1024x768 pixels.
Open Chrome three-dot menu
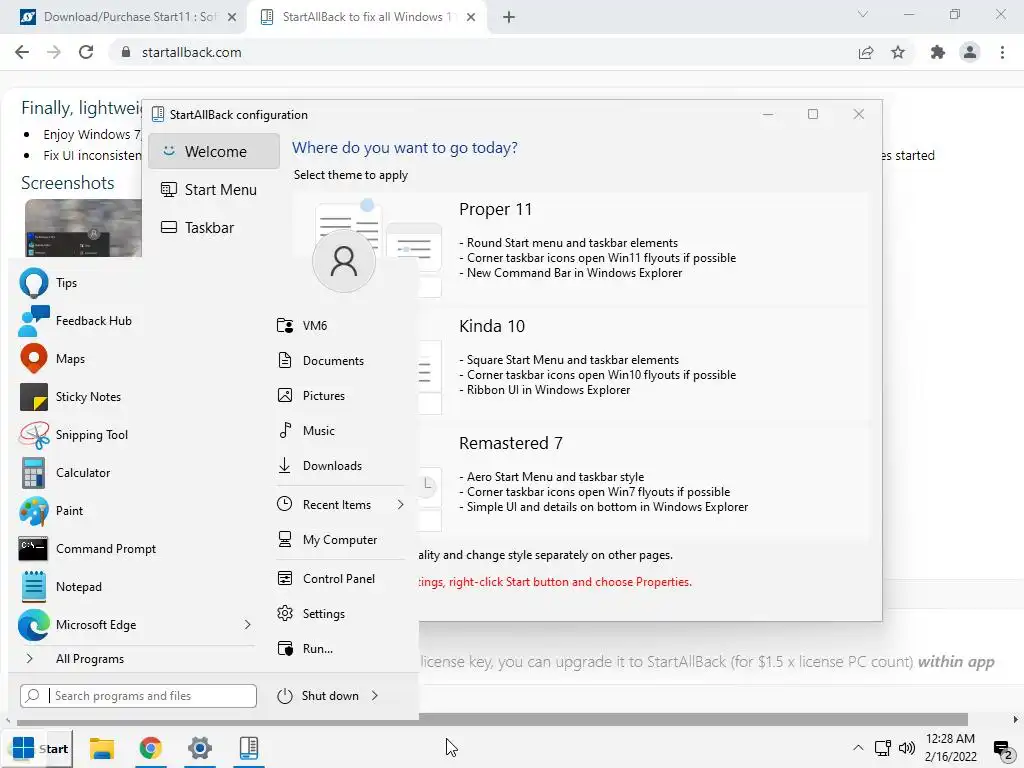coord(1002,52)
